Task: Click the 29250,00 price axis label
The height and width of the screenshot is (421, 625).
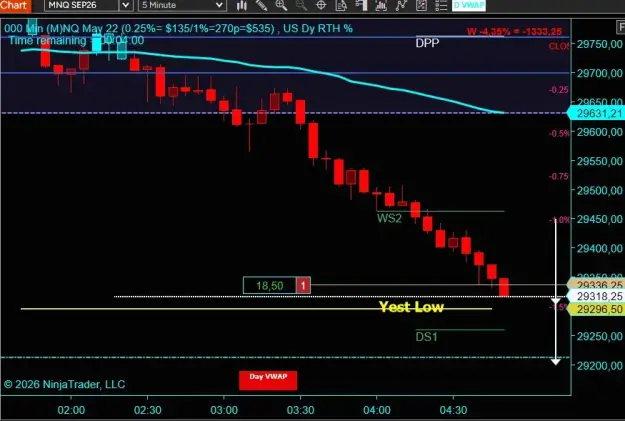Action: click(x=599, y=336)
